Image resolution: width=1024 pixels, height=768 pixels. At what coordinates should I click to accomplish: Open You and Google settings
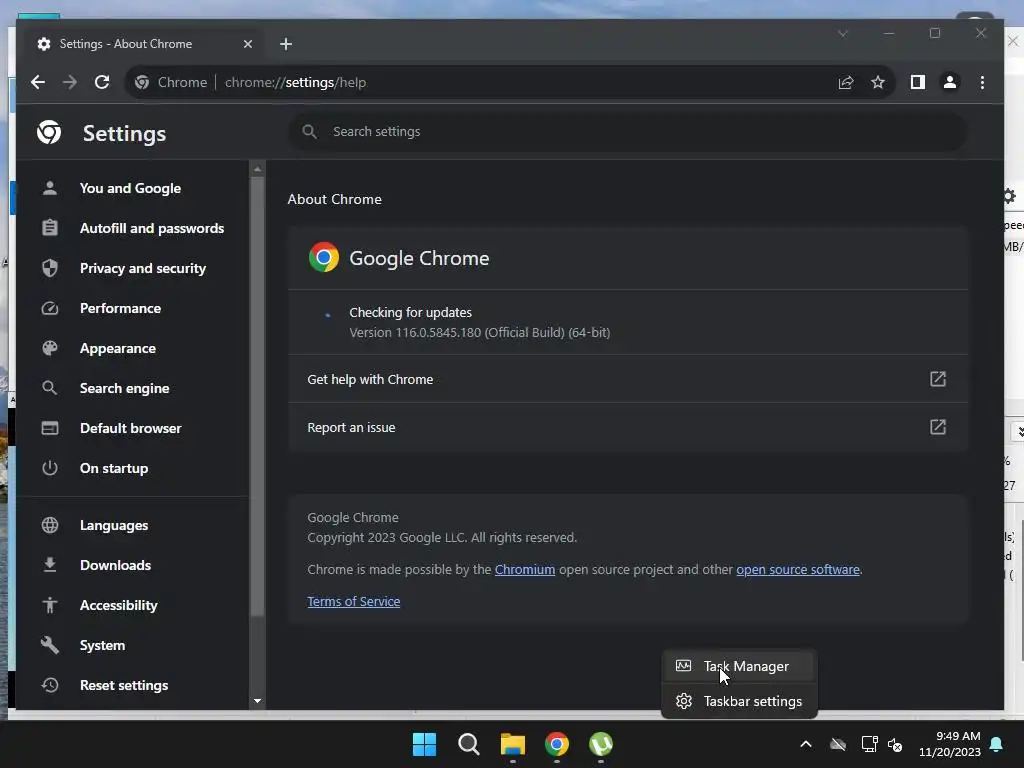pos(130,188)
